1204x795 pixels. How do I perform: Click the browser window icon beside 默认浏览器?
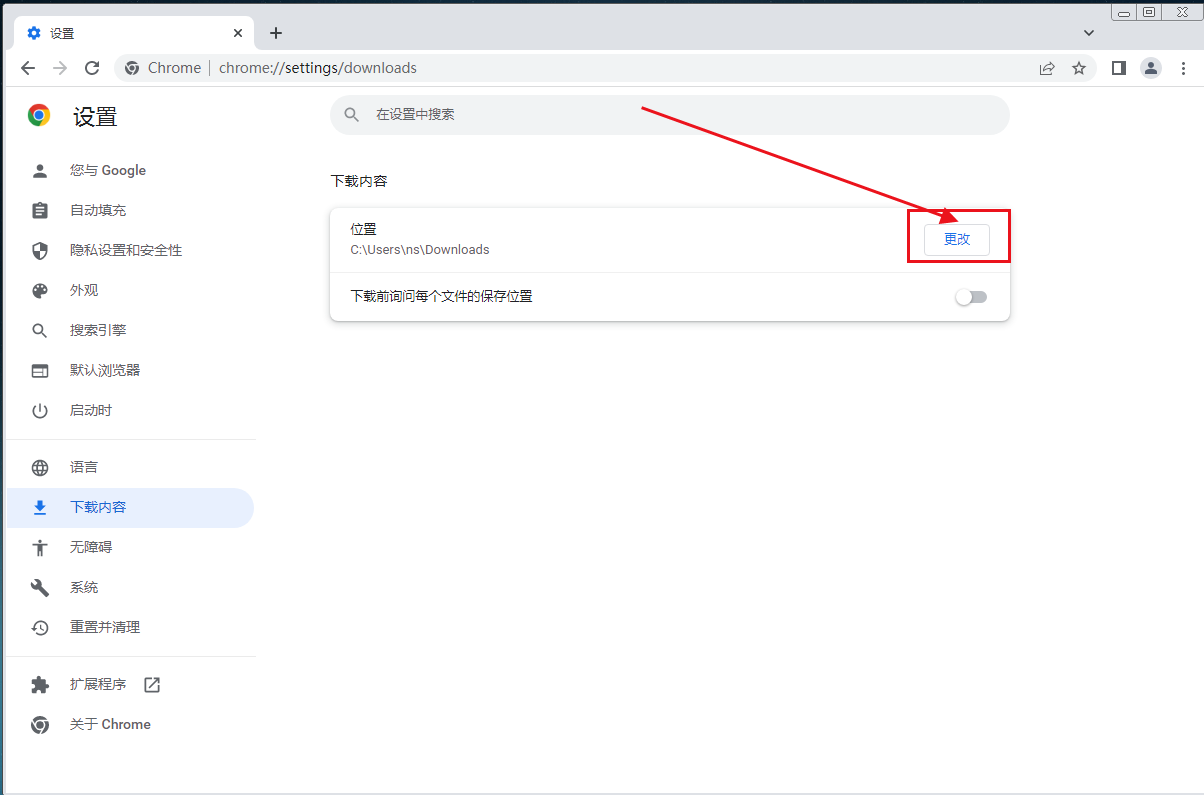click(x=40, y=370)
